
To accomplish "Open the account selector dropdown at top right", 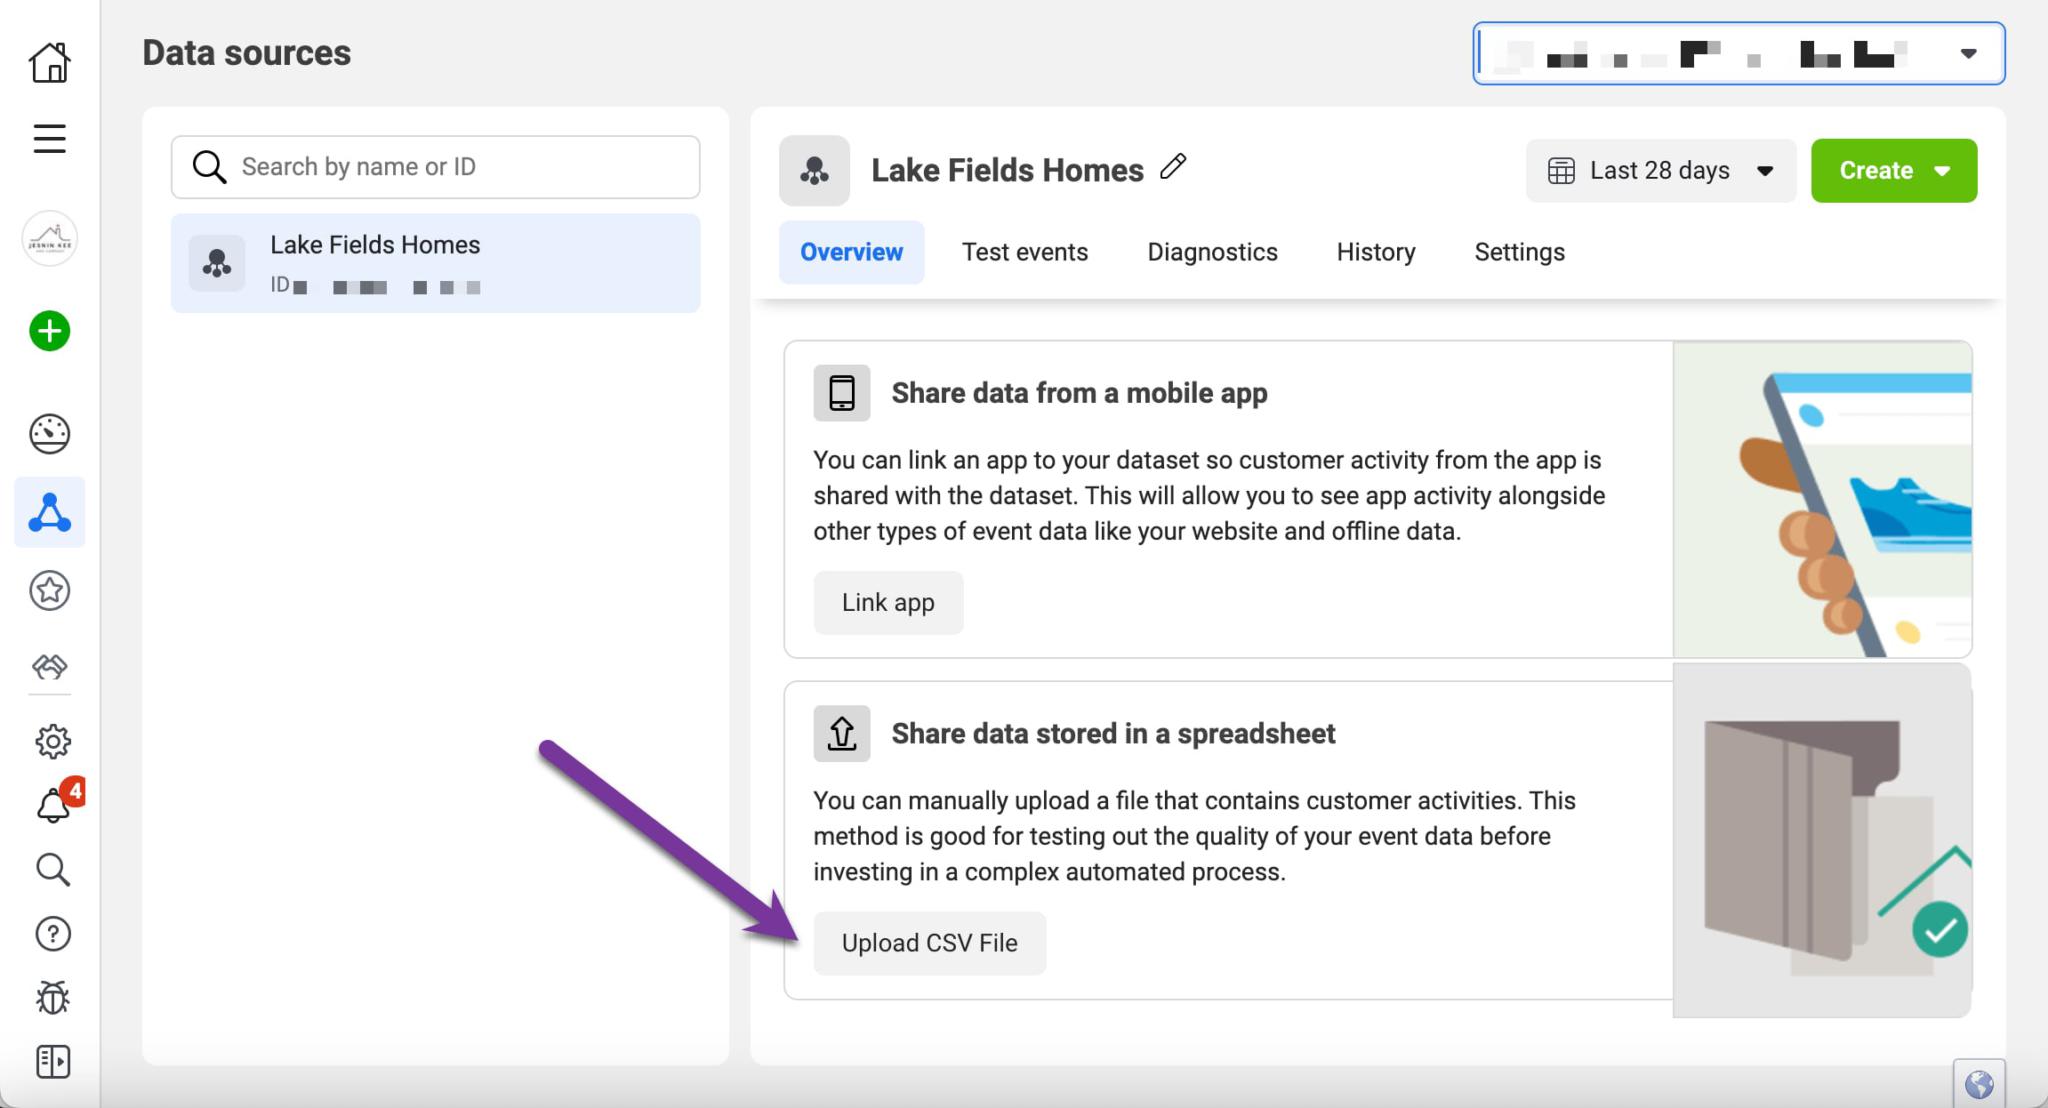I will (x=1967, y=53).
